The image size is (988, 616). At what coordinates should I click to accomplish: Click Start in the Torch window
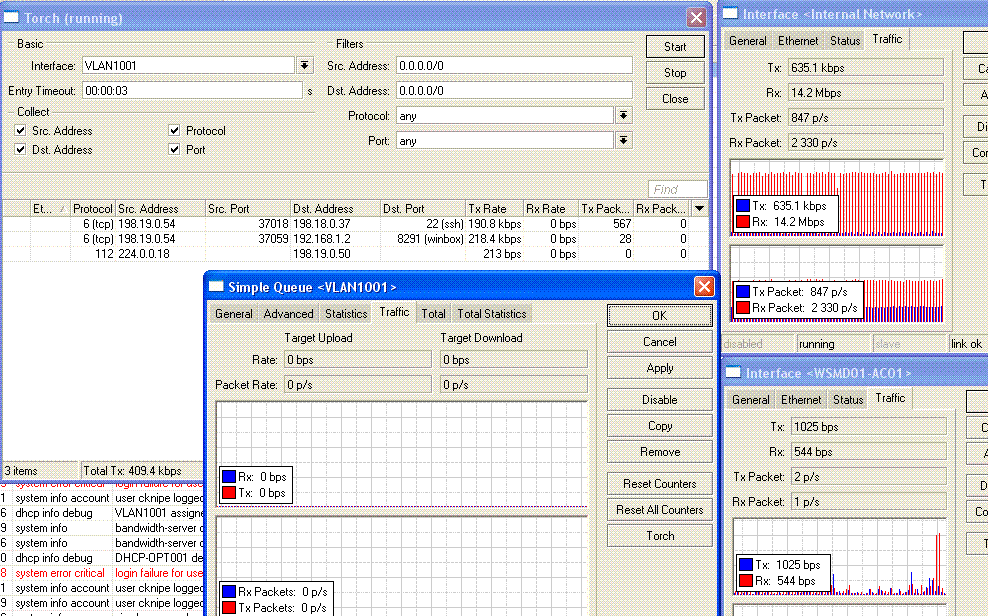point(674,46)
